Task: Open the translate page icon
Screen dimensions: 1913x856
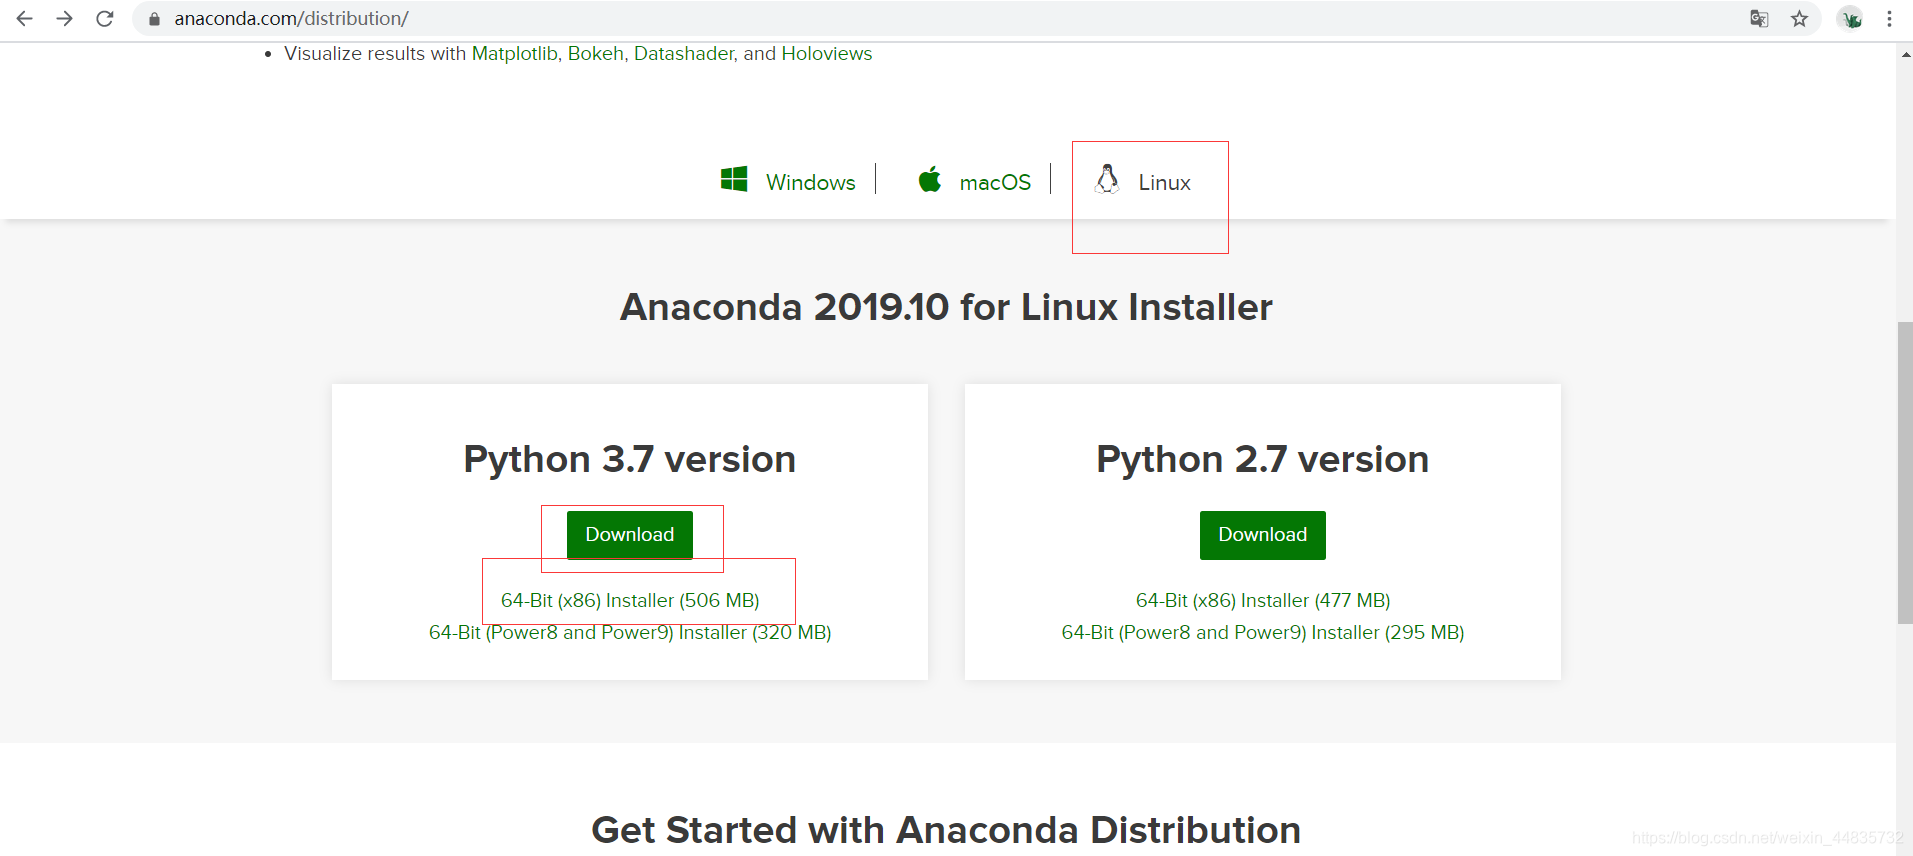Action: pyautogui.click(x=1759, y=18)
